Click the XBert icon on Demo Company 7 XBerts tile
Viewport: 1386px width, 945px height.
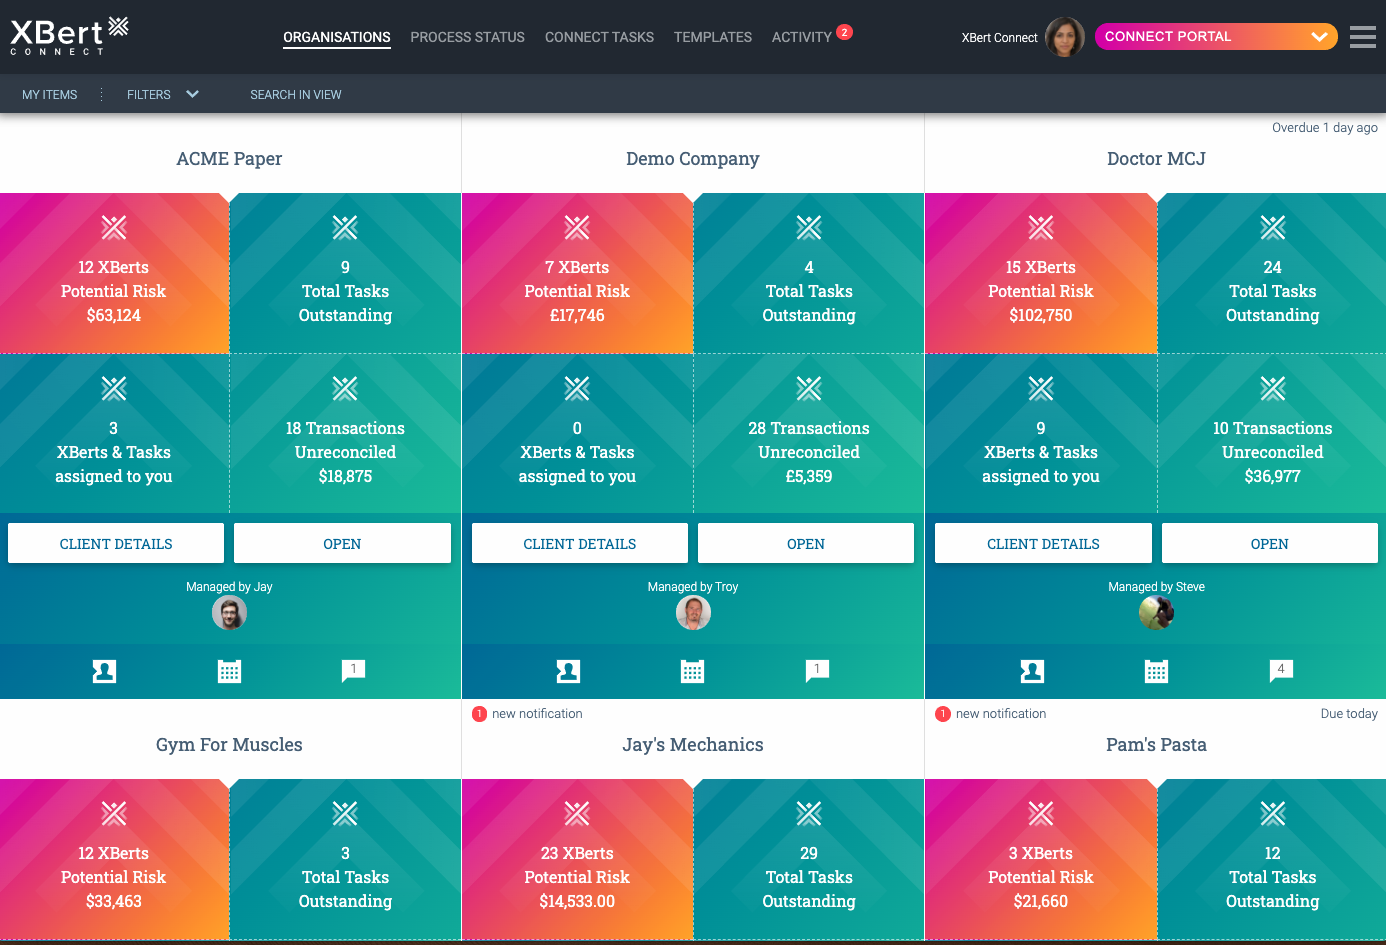577,228
